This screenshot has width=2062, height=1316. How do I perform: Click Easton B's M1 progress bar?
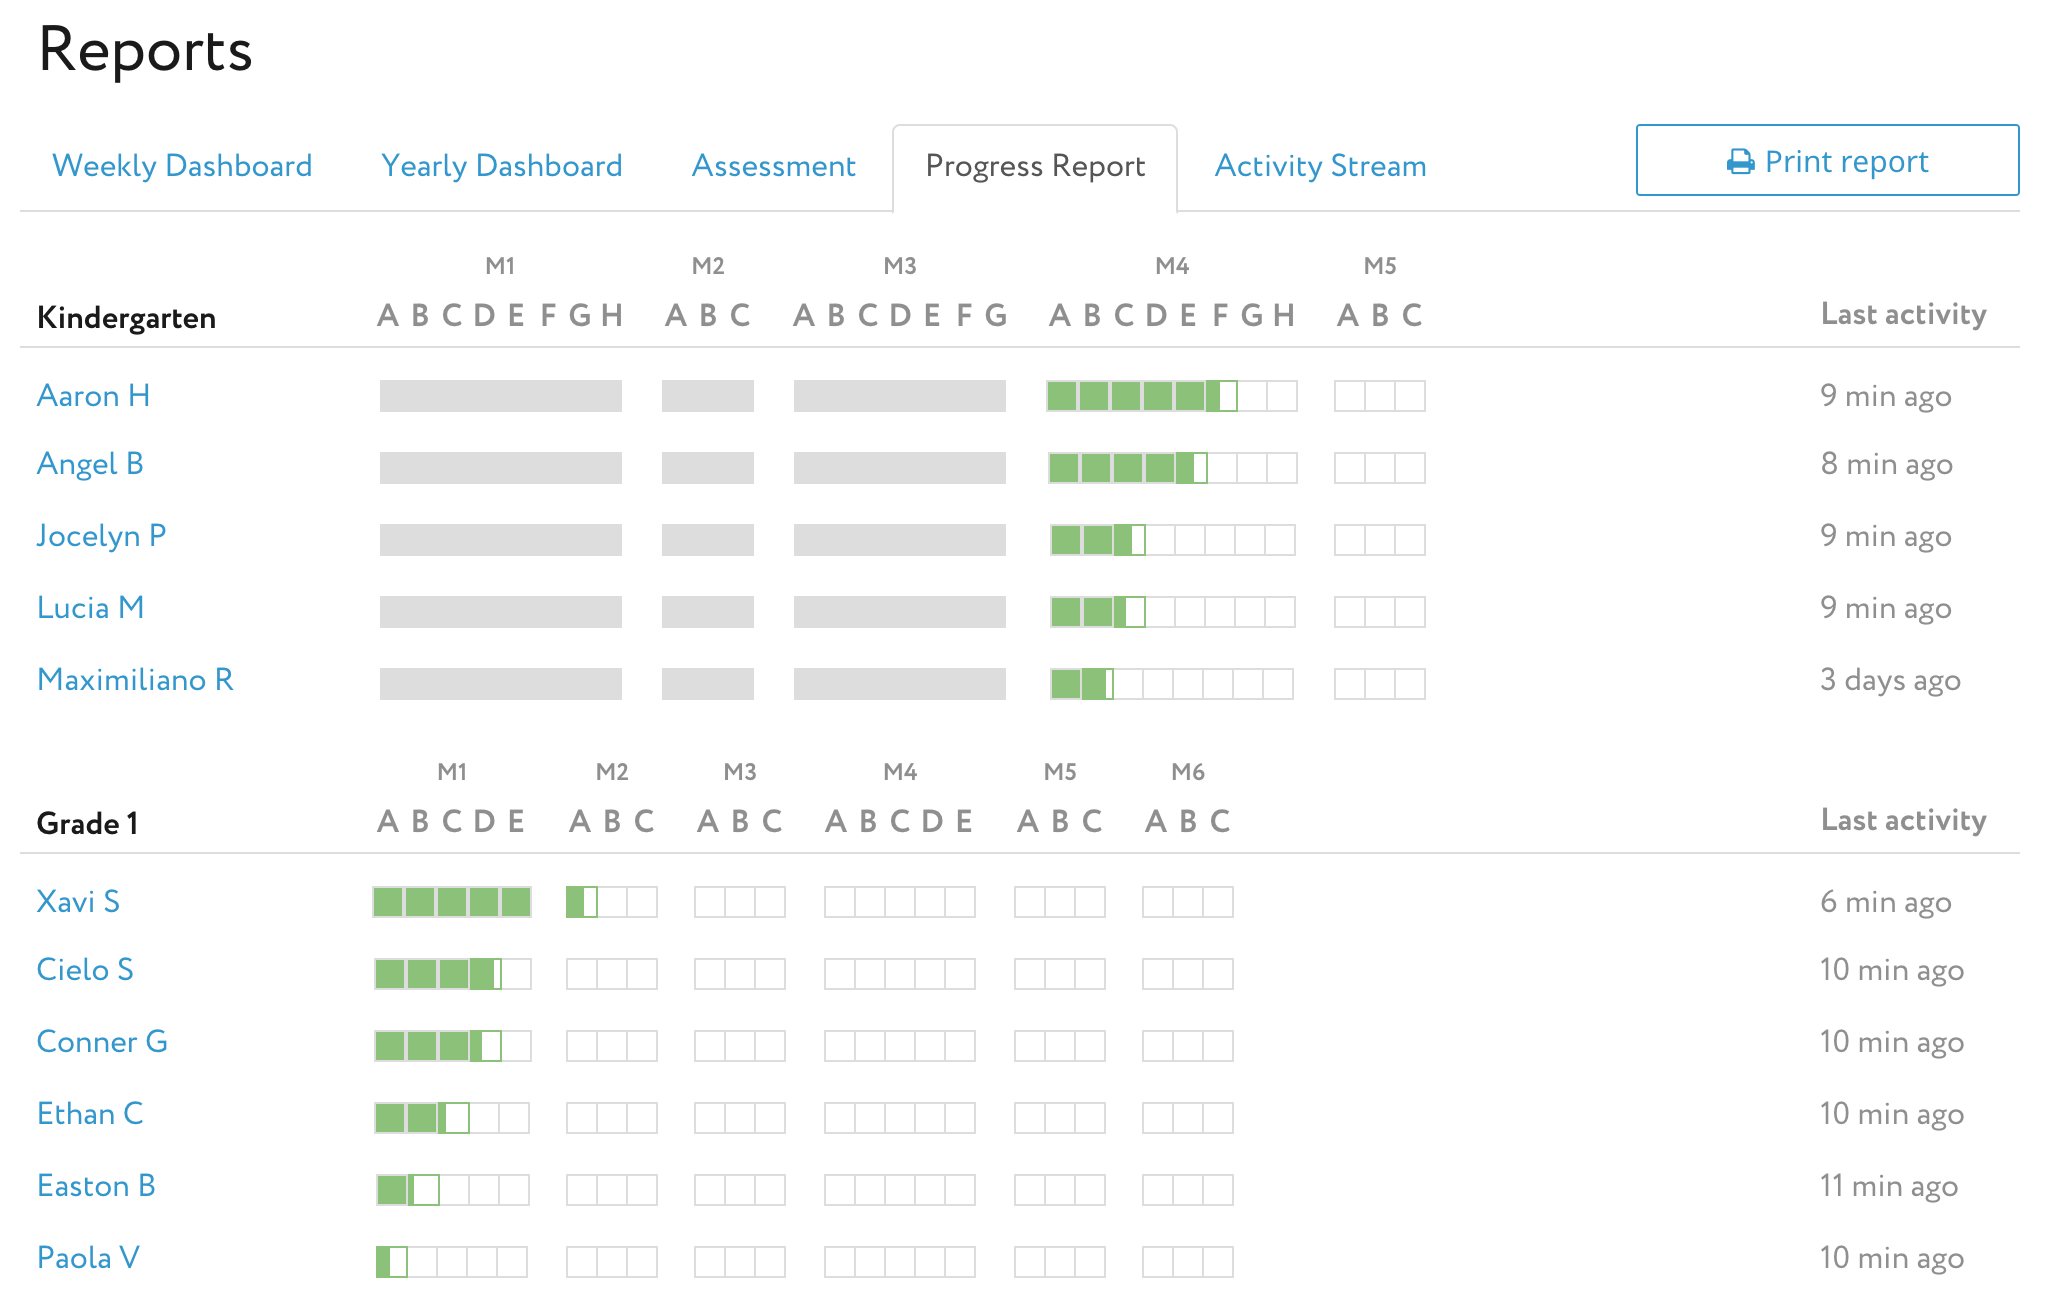(452, 1190)
